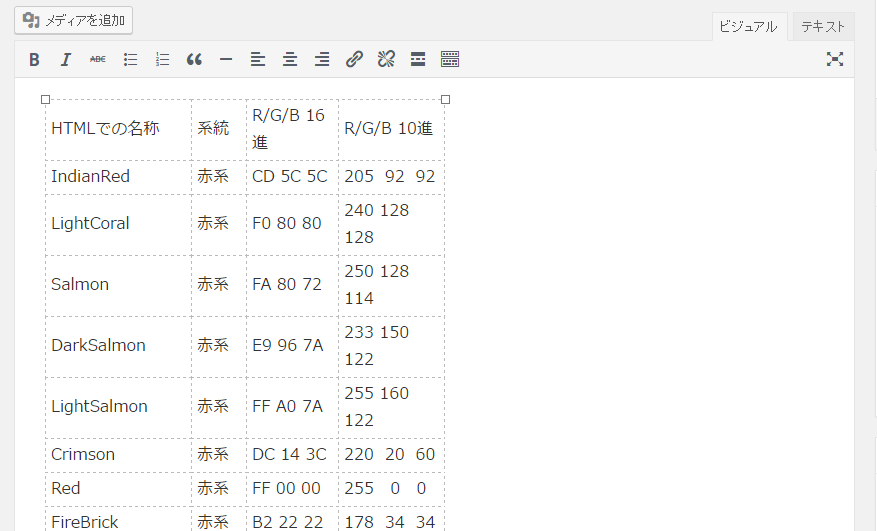Toggle bold formatting in the editor toolbar
This screenshot has width=877, height=531.
[34, 60]
